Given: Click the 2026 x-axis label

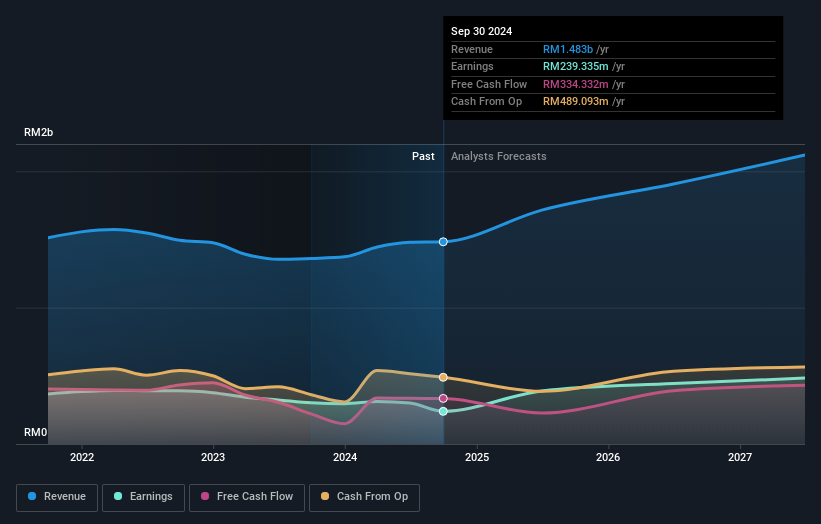Looking at the screenshot, I should pyautogui.click(x=608, y=458).
